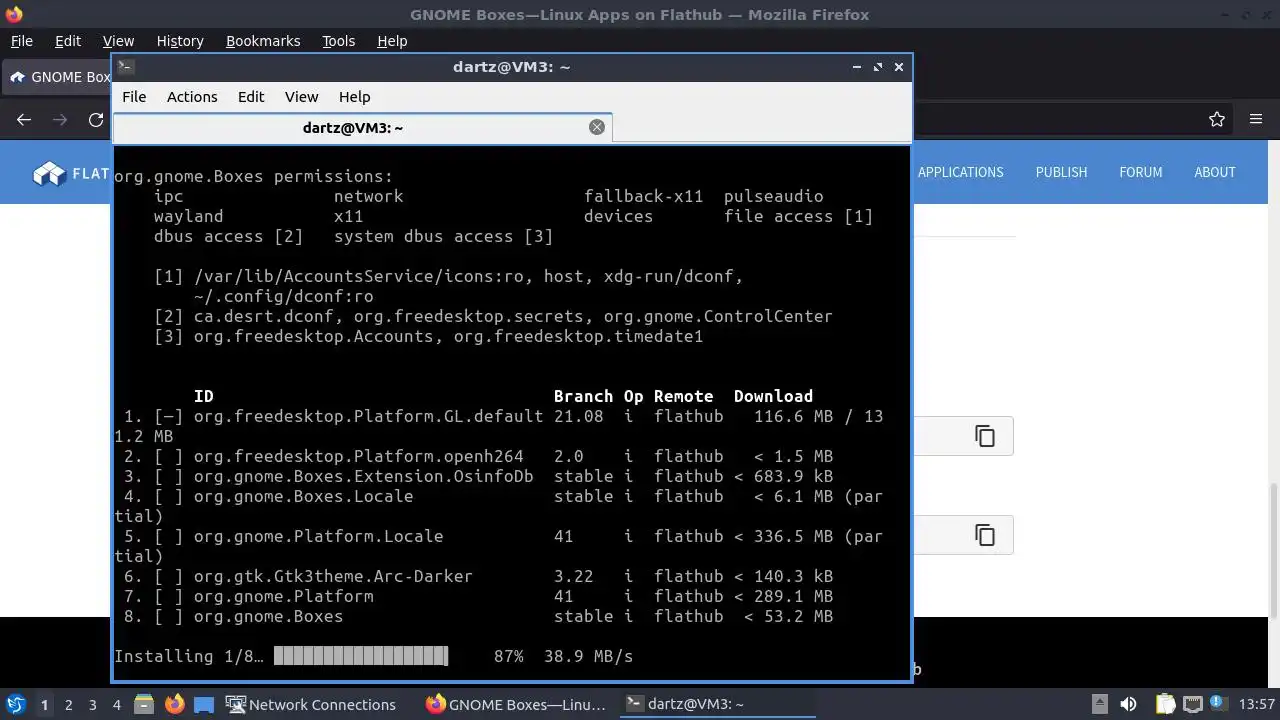The width and height of the screenshot is (1280, 720).
Task: Open the volume control tray icon
Action: [x=1129, y=704]
